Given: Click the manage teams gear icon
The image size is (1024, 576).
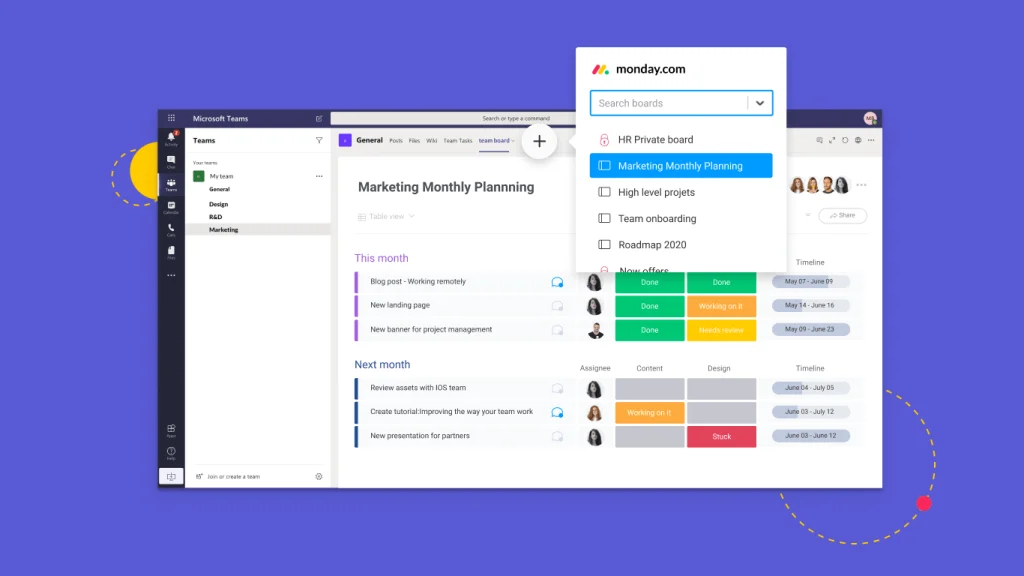Looking at the screenshot, I should [x=319, y=477].
